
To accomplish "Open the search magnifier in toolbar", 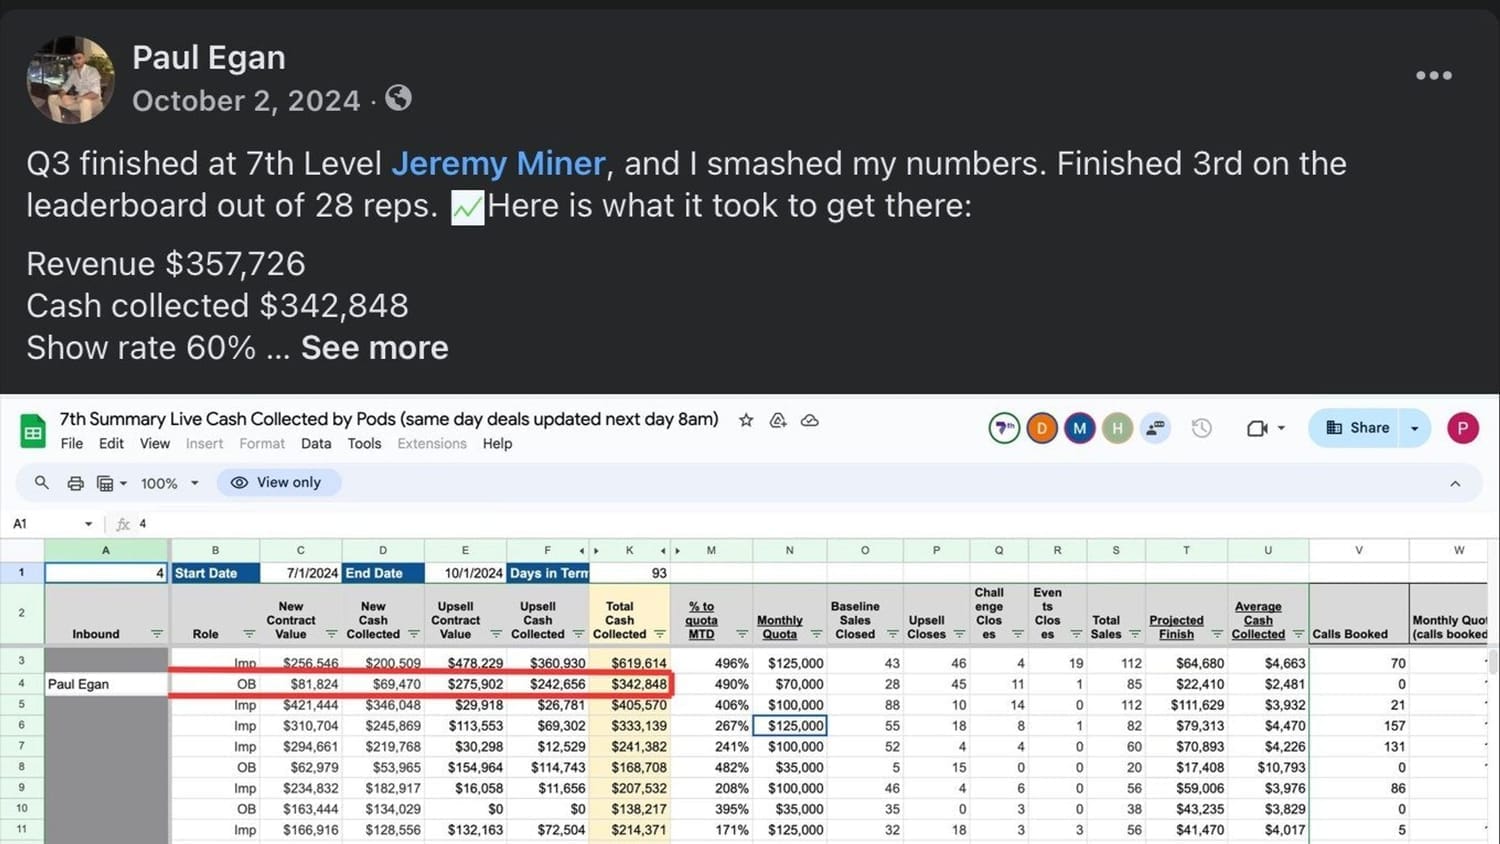I will (x=42, y=483).
